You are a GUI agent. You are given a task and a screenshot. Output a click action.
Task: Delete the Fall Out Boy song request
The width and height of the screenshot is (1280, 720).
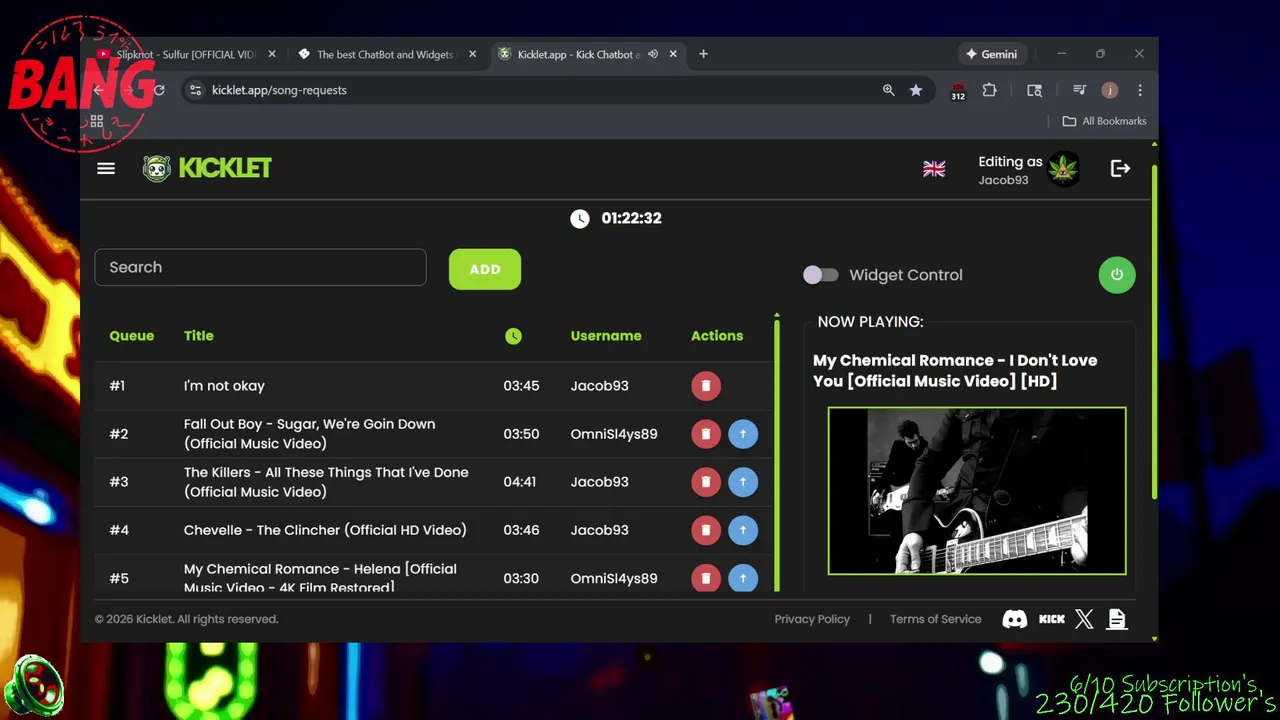pos(706,434)
